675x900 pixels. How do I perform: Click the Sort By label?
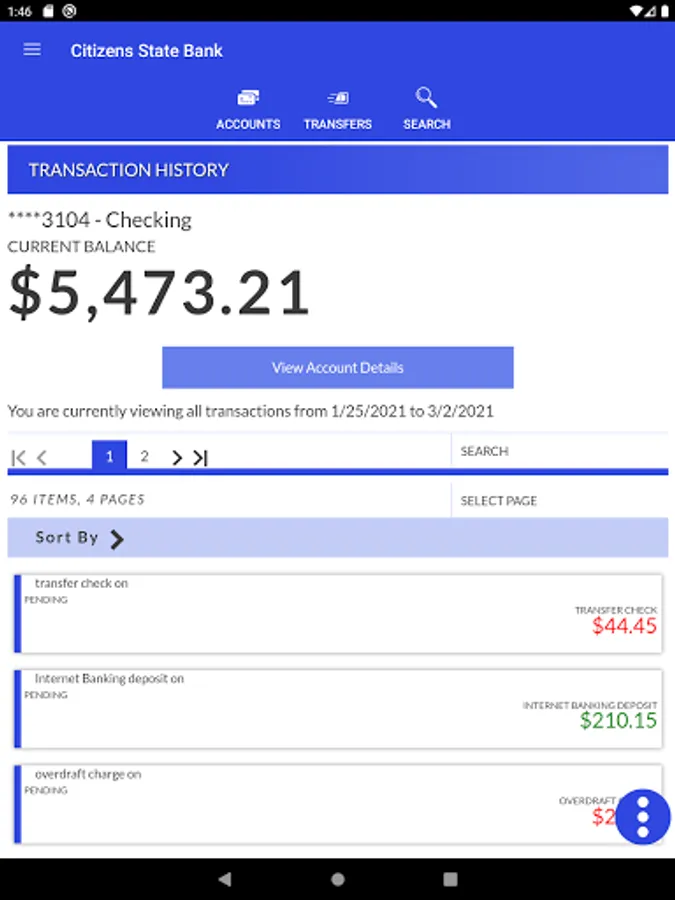pyautogui.click(x=67, y=537)
